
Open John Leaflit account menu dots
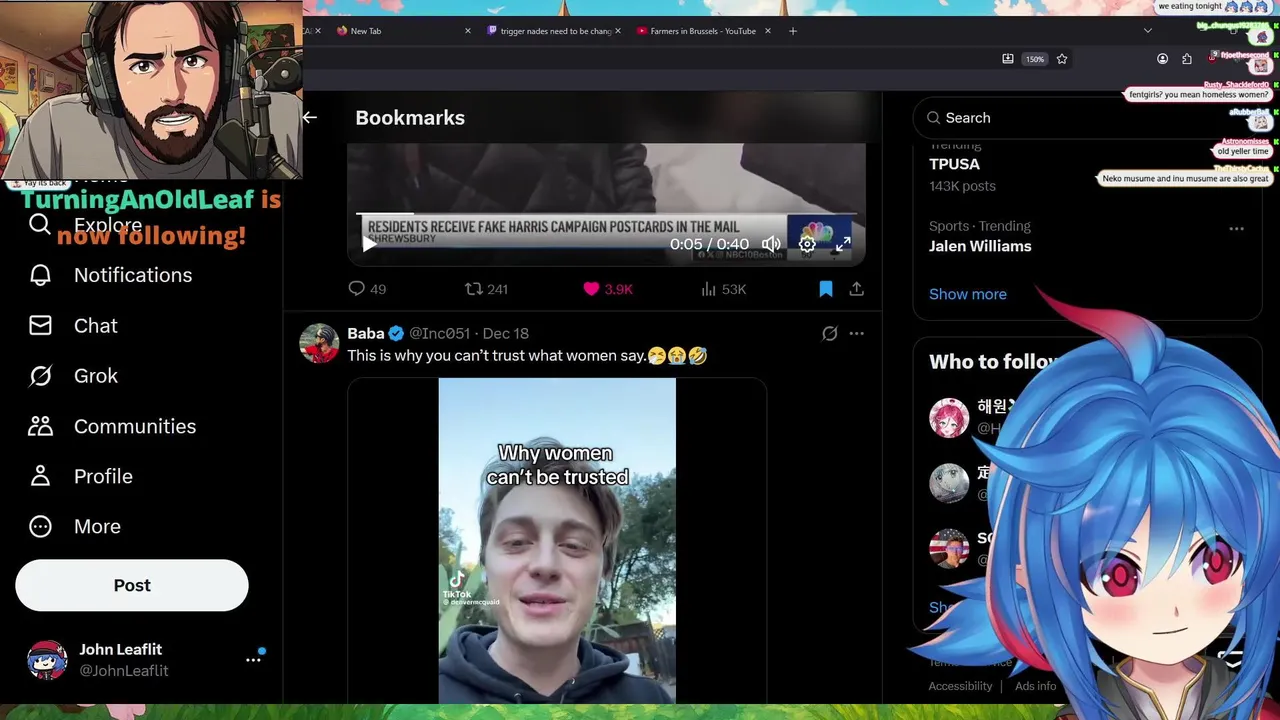(253, 660)
